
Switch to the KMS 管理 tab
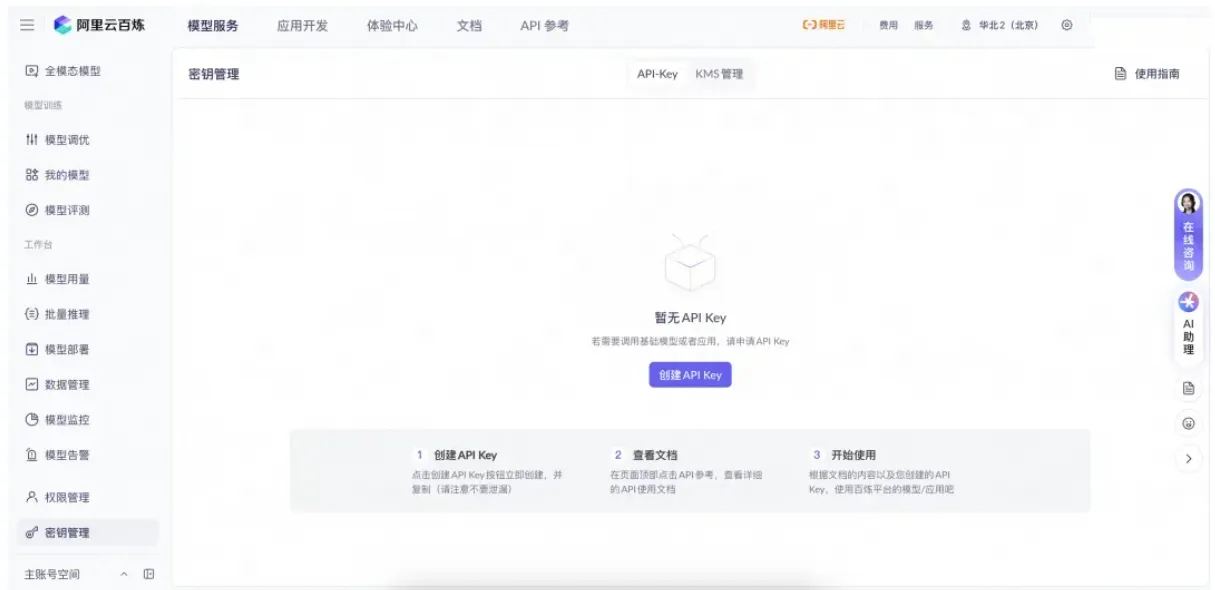[719, 74]
